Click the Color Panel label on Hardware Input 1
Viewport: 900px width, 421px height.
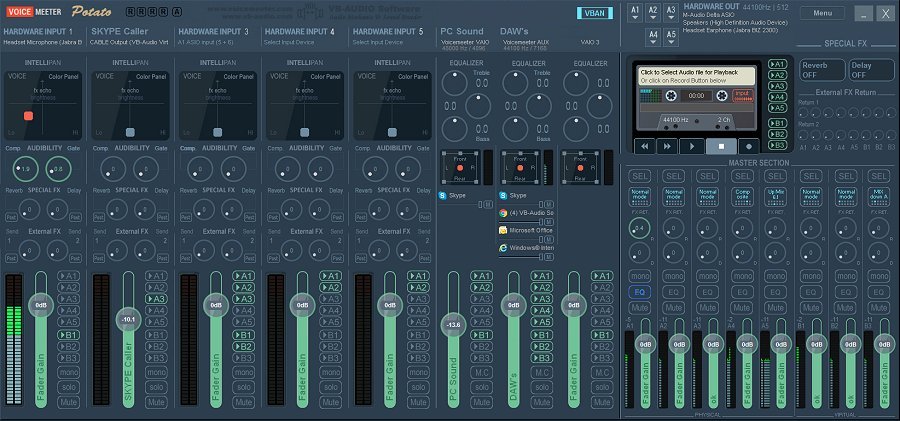tap(63, 76)
